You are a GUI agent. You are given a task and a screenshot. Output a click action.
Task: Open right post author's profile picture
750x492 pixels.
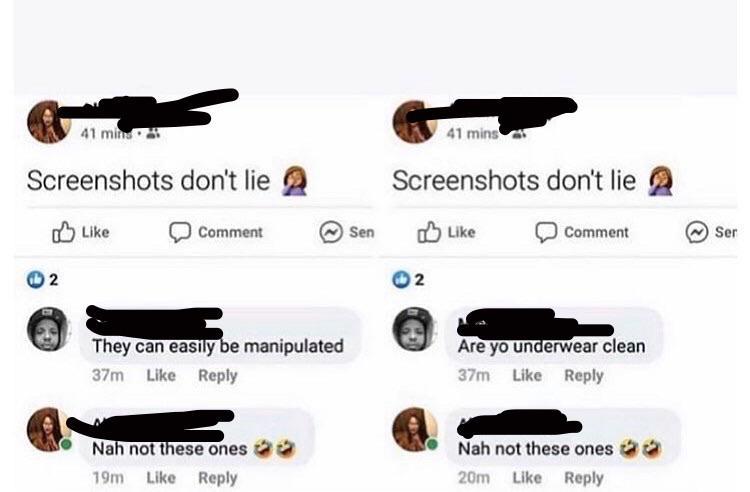pyautogui.click(x=414, y=122)
